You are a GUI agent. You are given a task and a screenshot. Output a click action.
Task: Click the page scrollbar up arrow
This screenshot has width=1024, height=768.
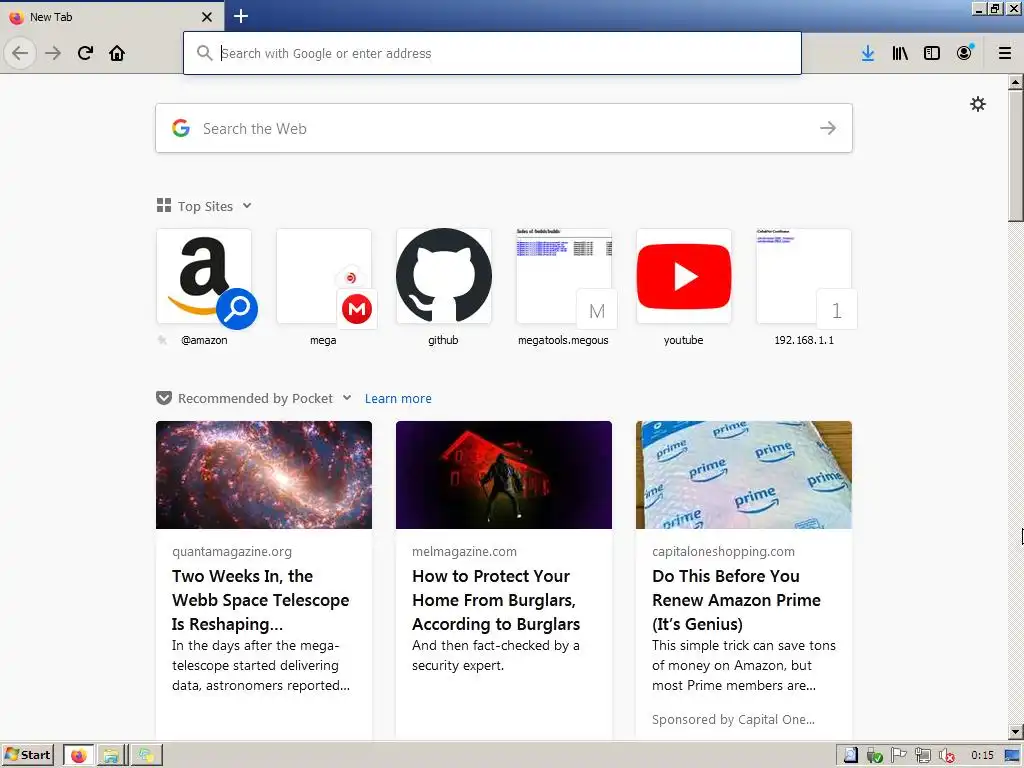(x=1016, y=82)
